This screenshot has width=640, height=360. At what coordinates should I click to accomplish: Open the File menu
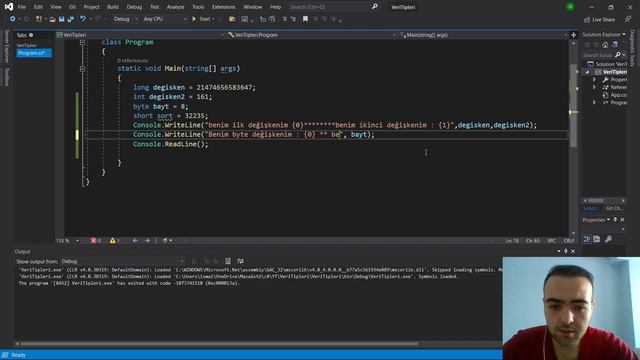click(22, 7)
